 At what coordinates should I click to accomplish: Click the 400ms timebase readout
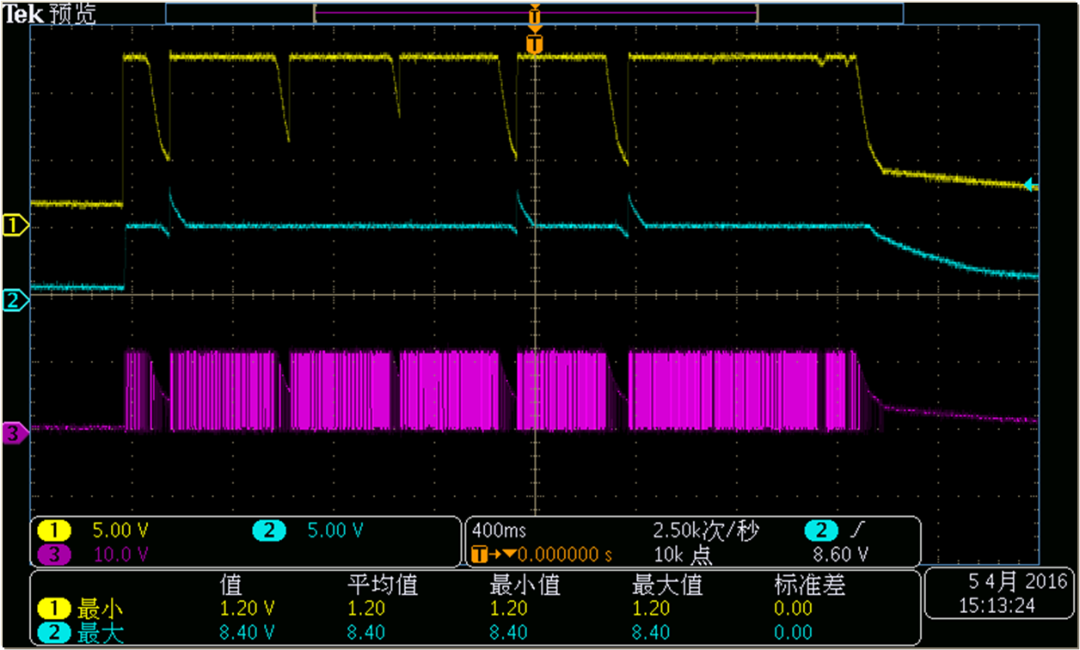click(497, 530)
